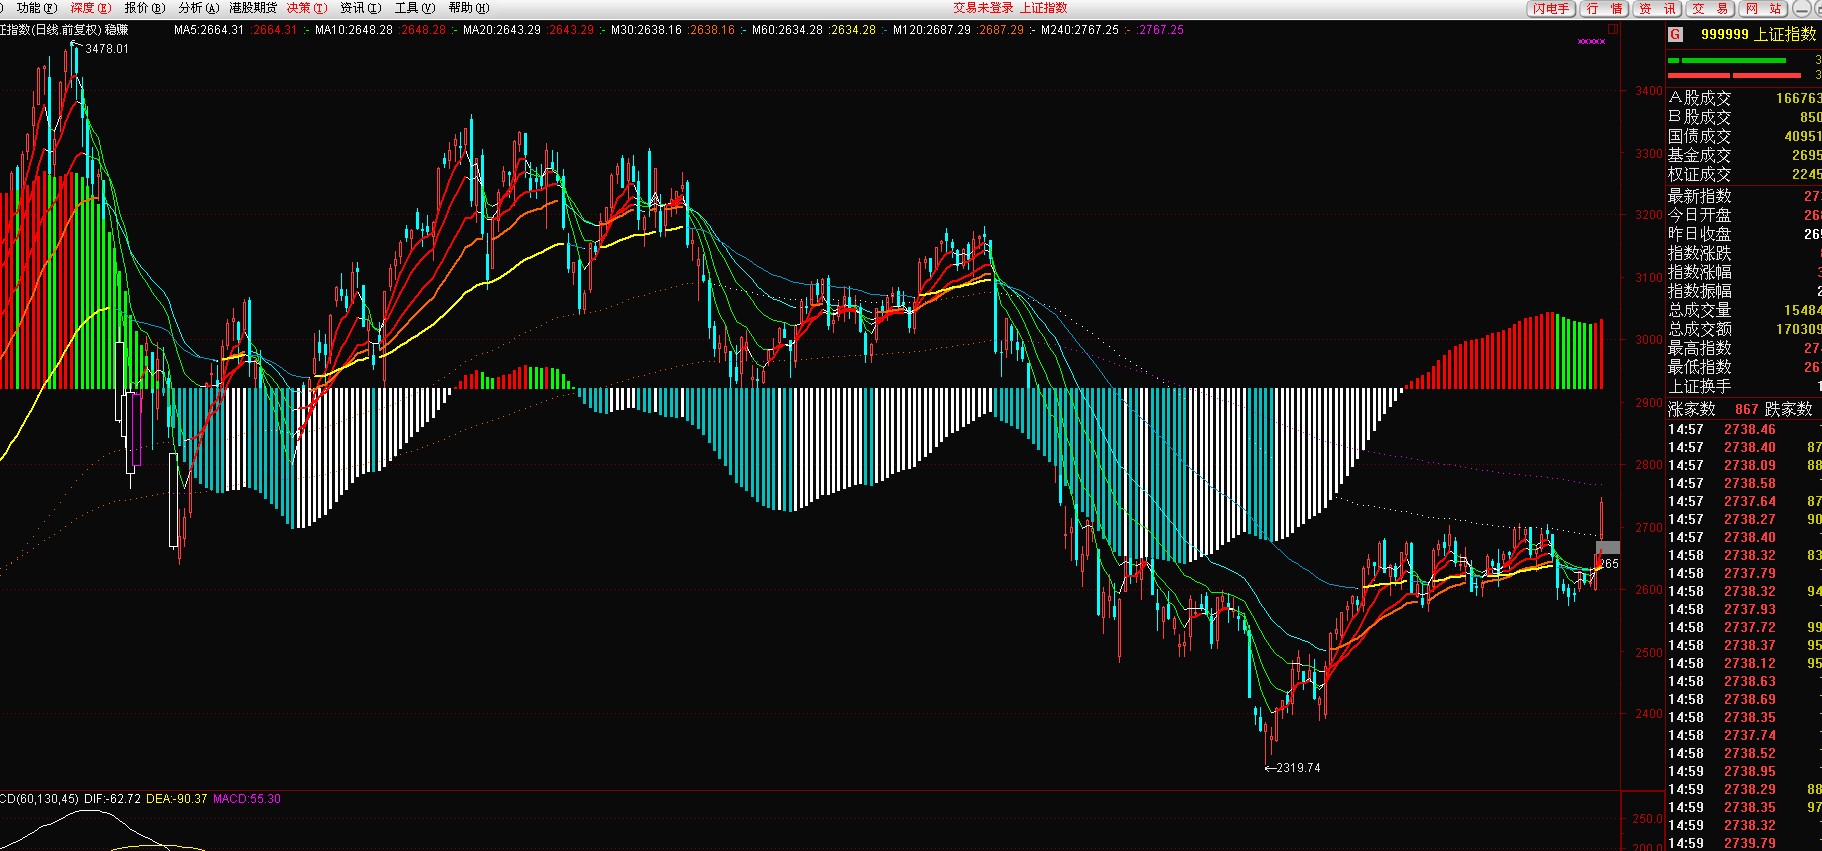The width and height of the screenshot is (1822, 851).
Task: Click the gray current price marker on axis
Action: (x=1608, y=548)
